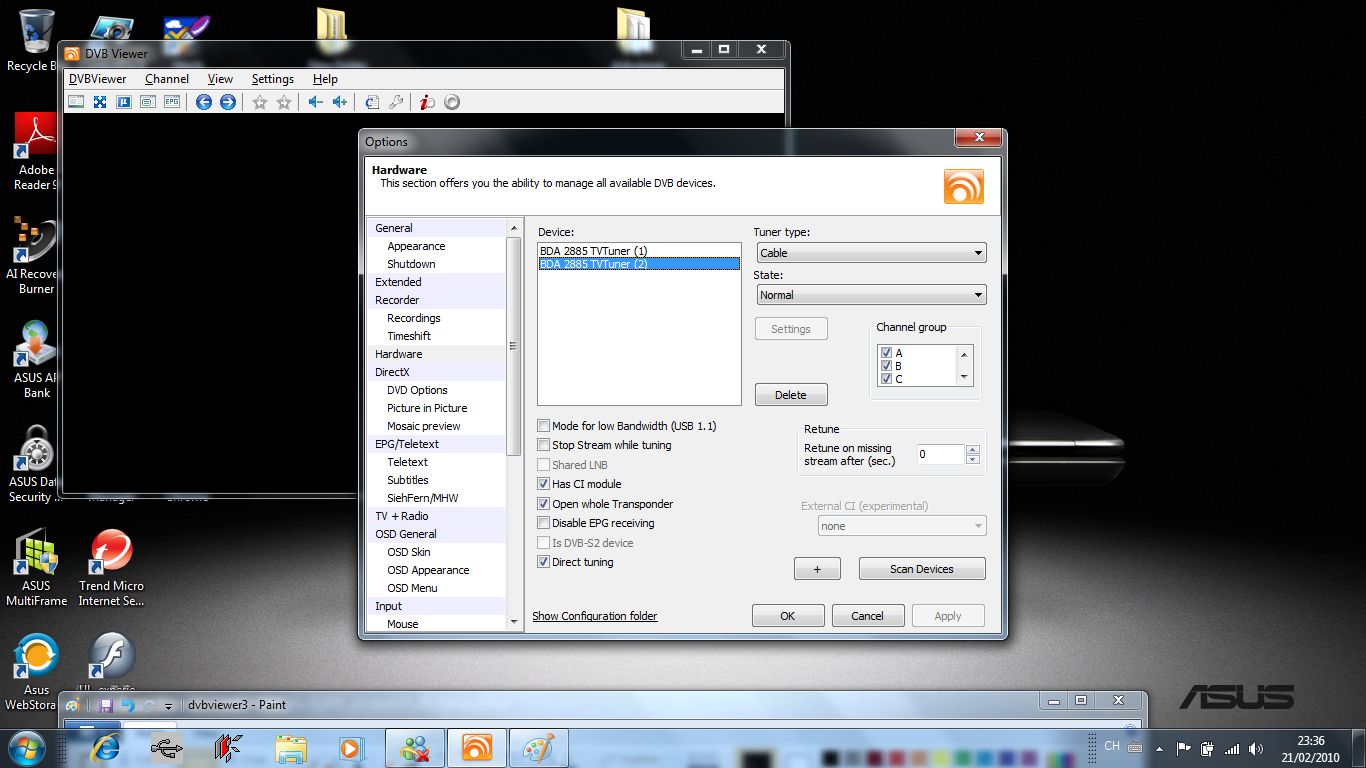Click the options tree vertical scrollbar
This screenshot has width=1366, height=768.
click(x=515, y=346)
